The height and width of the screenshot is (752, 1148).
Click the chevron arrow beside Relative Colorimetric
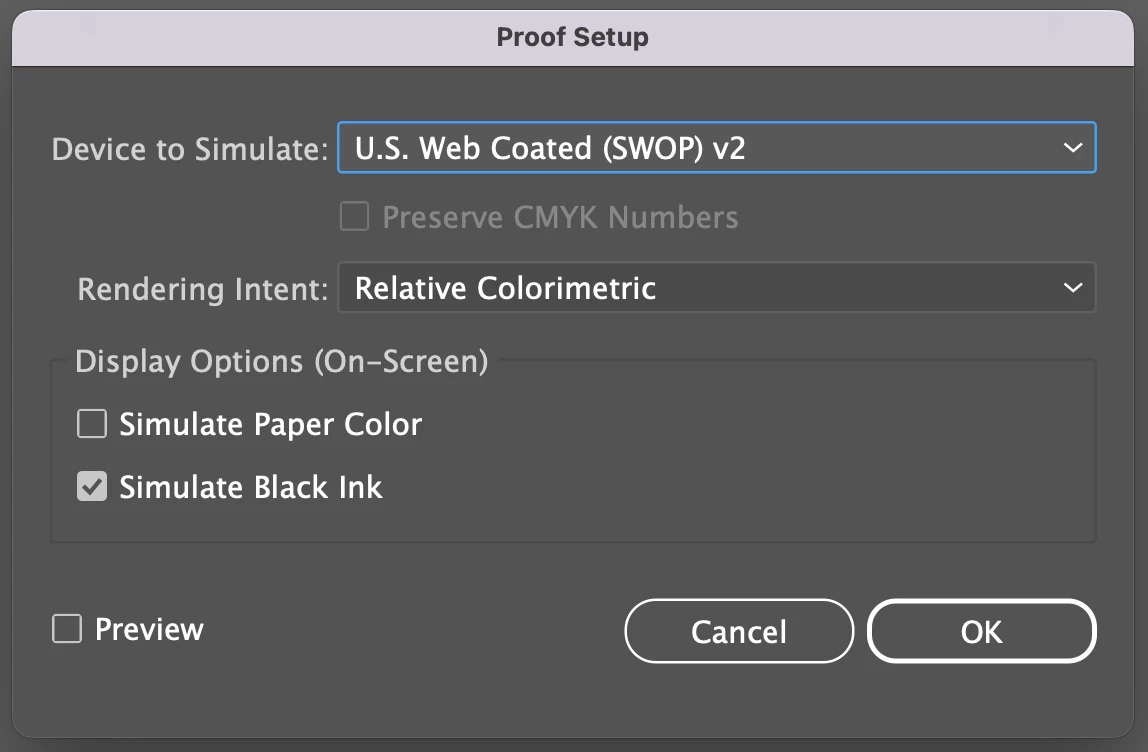tap(1073, 288)
